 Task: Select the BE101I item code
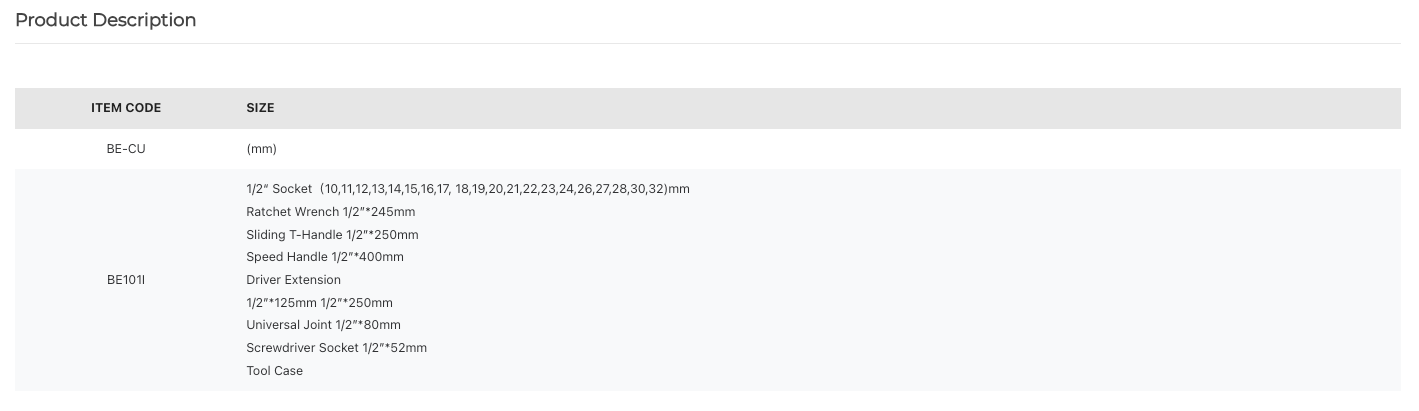(126, 280)
